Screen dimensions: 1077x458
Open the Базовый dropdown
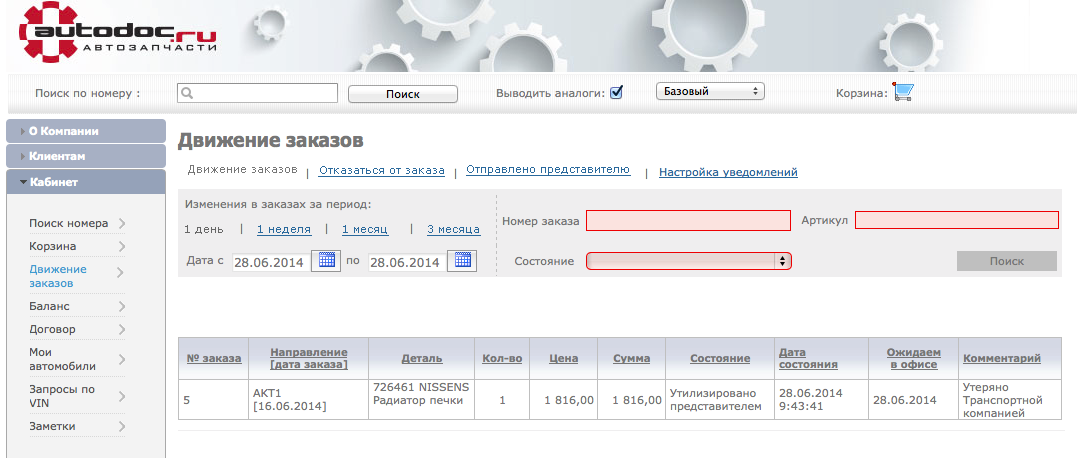[x=709, y=92]
